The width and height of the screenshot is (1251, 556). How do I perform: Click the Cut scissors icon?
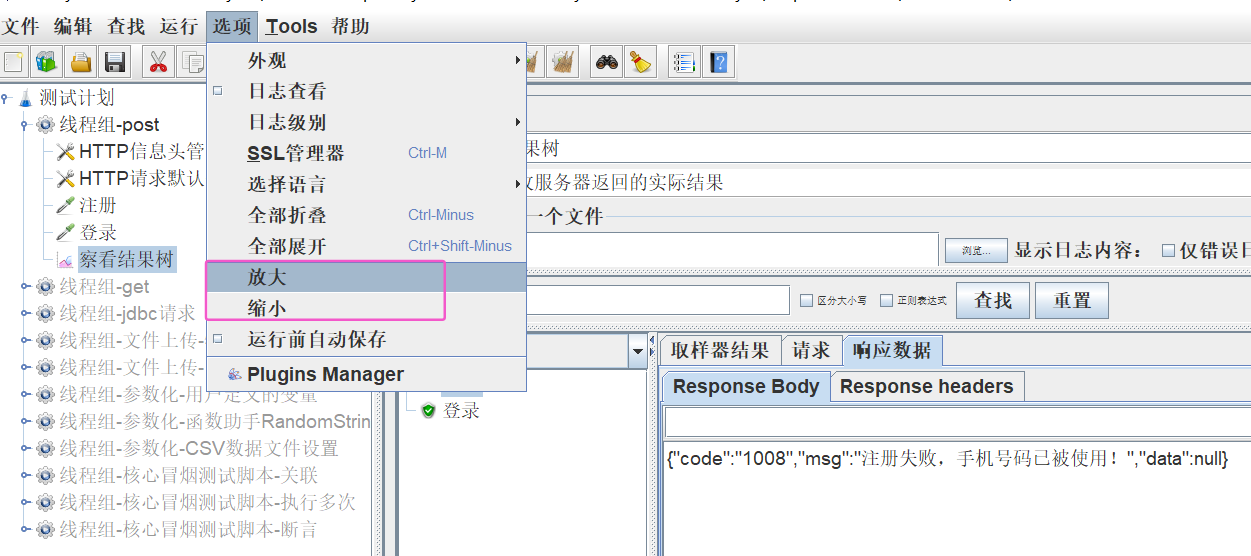pyautogui.click(x=157, y=63)
